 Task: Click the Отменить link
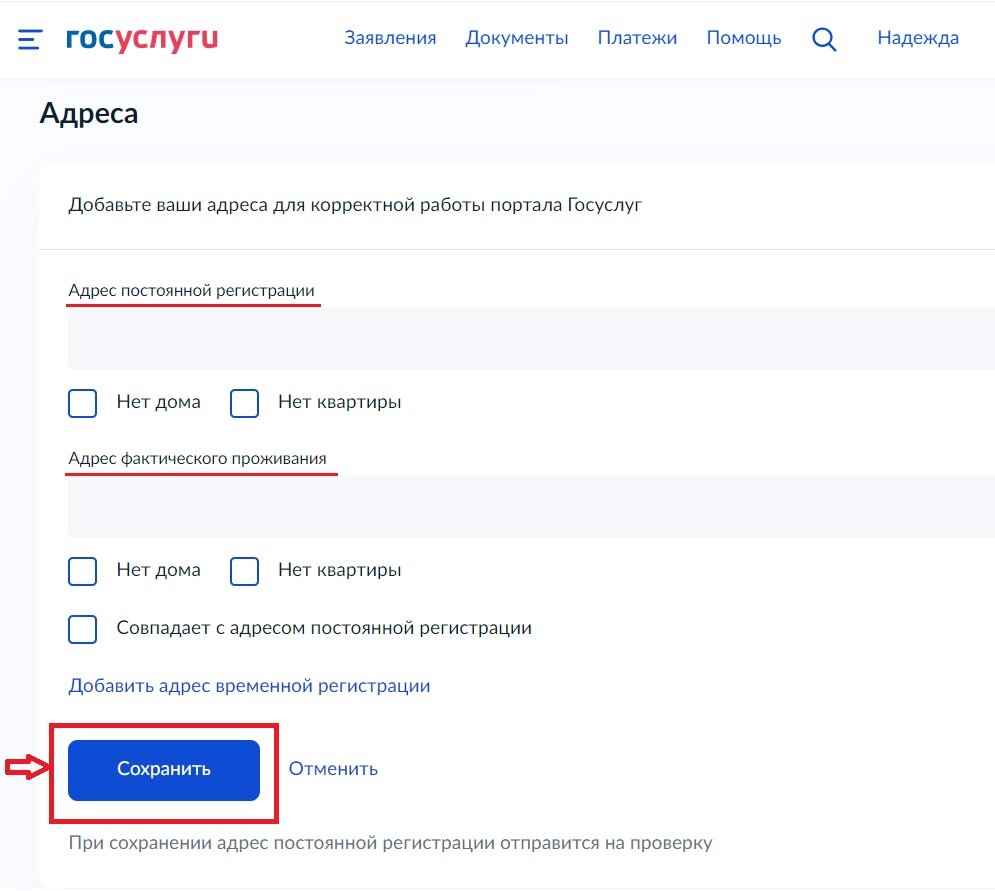point(333,768)
